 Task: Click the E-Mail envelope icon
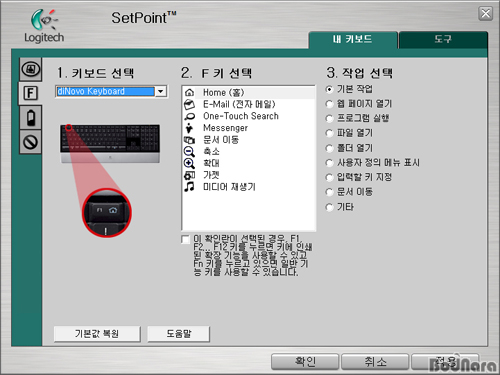[x=189, y=104]
